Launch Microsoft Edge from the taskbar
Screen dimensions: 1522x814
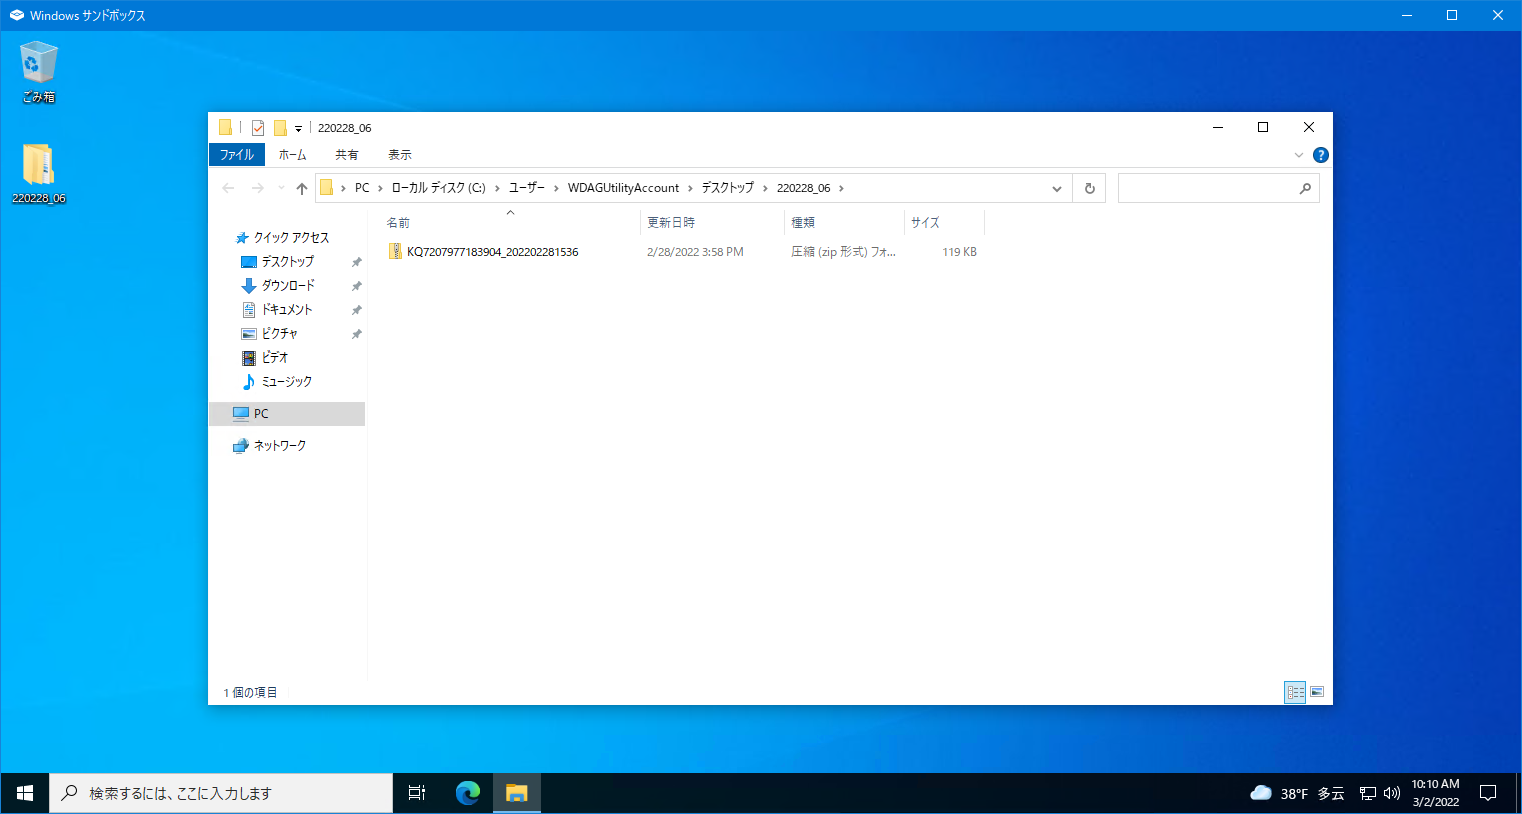click(x=467, y=793)
